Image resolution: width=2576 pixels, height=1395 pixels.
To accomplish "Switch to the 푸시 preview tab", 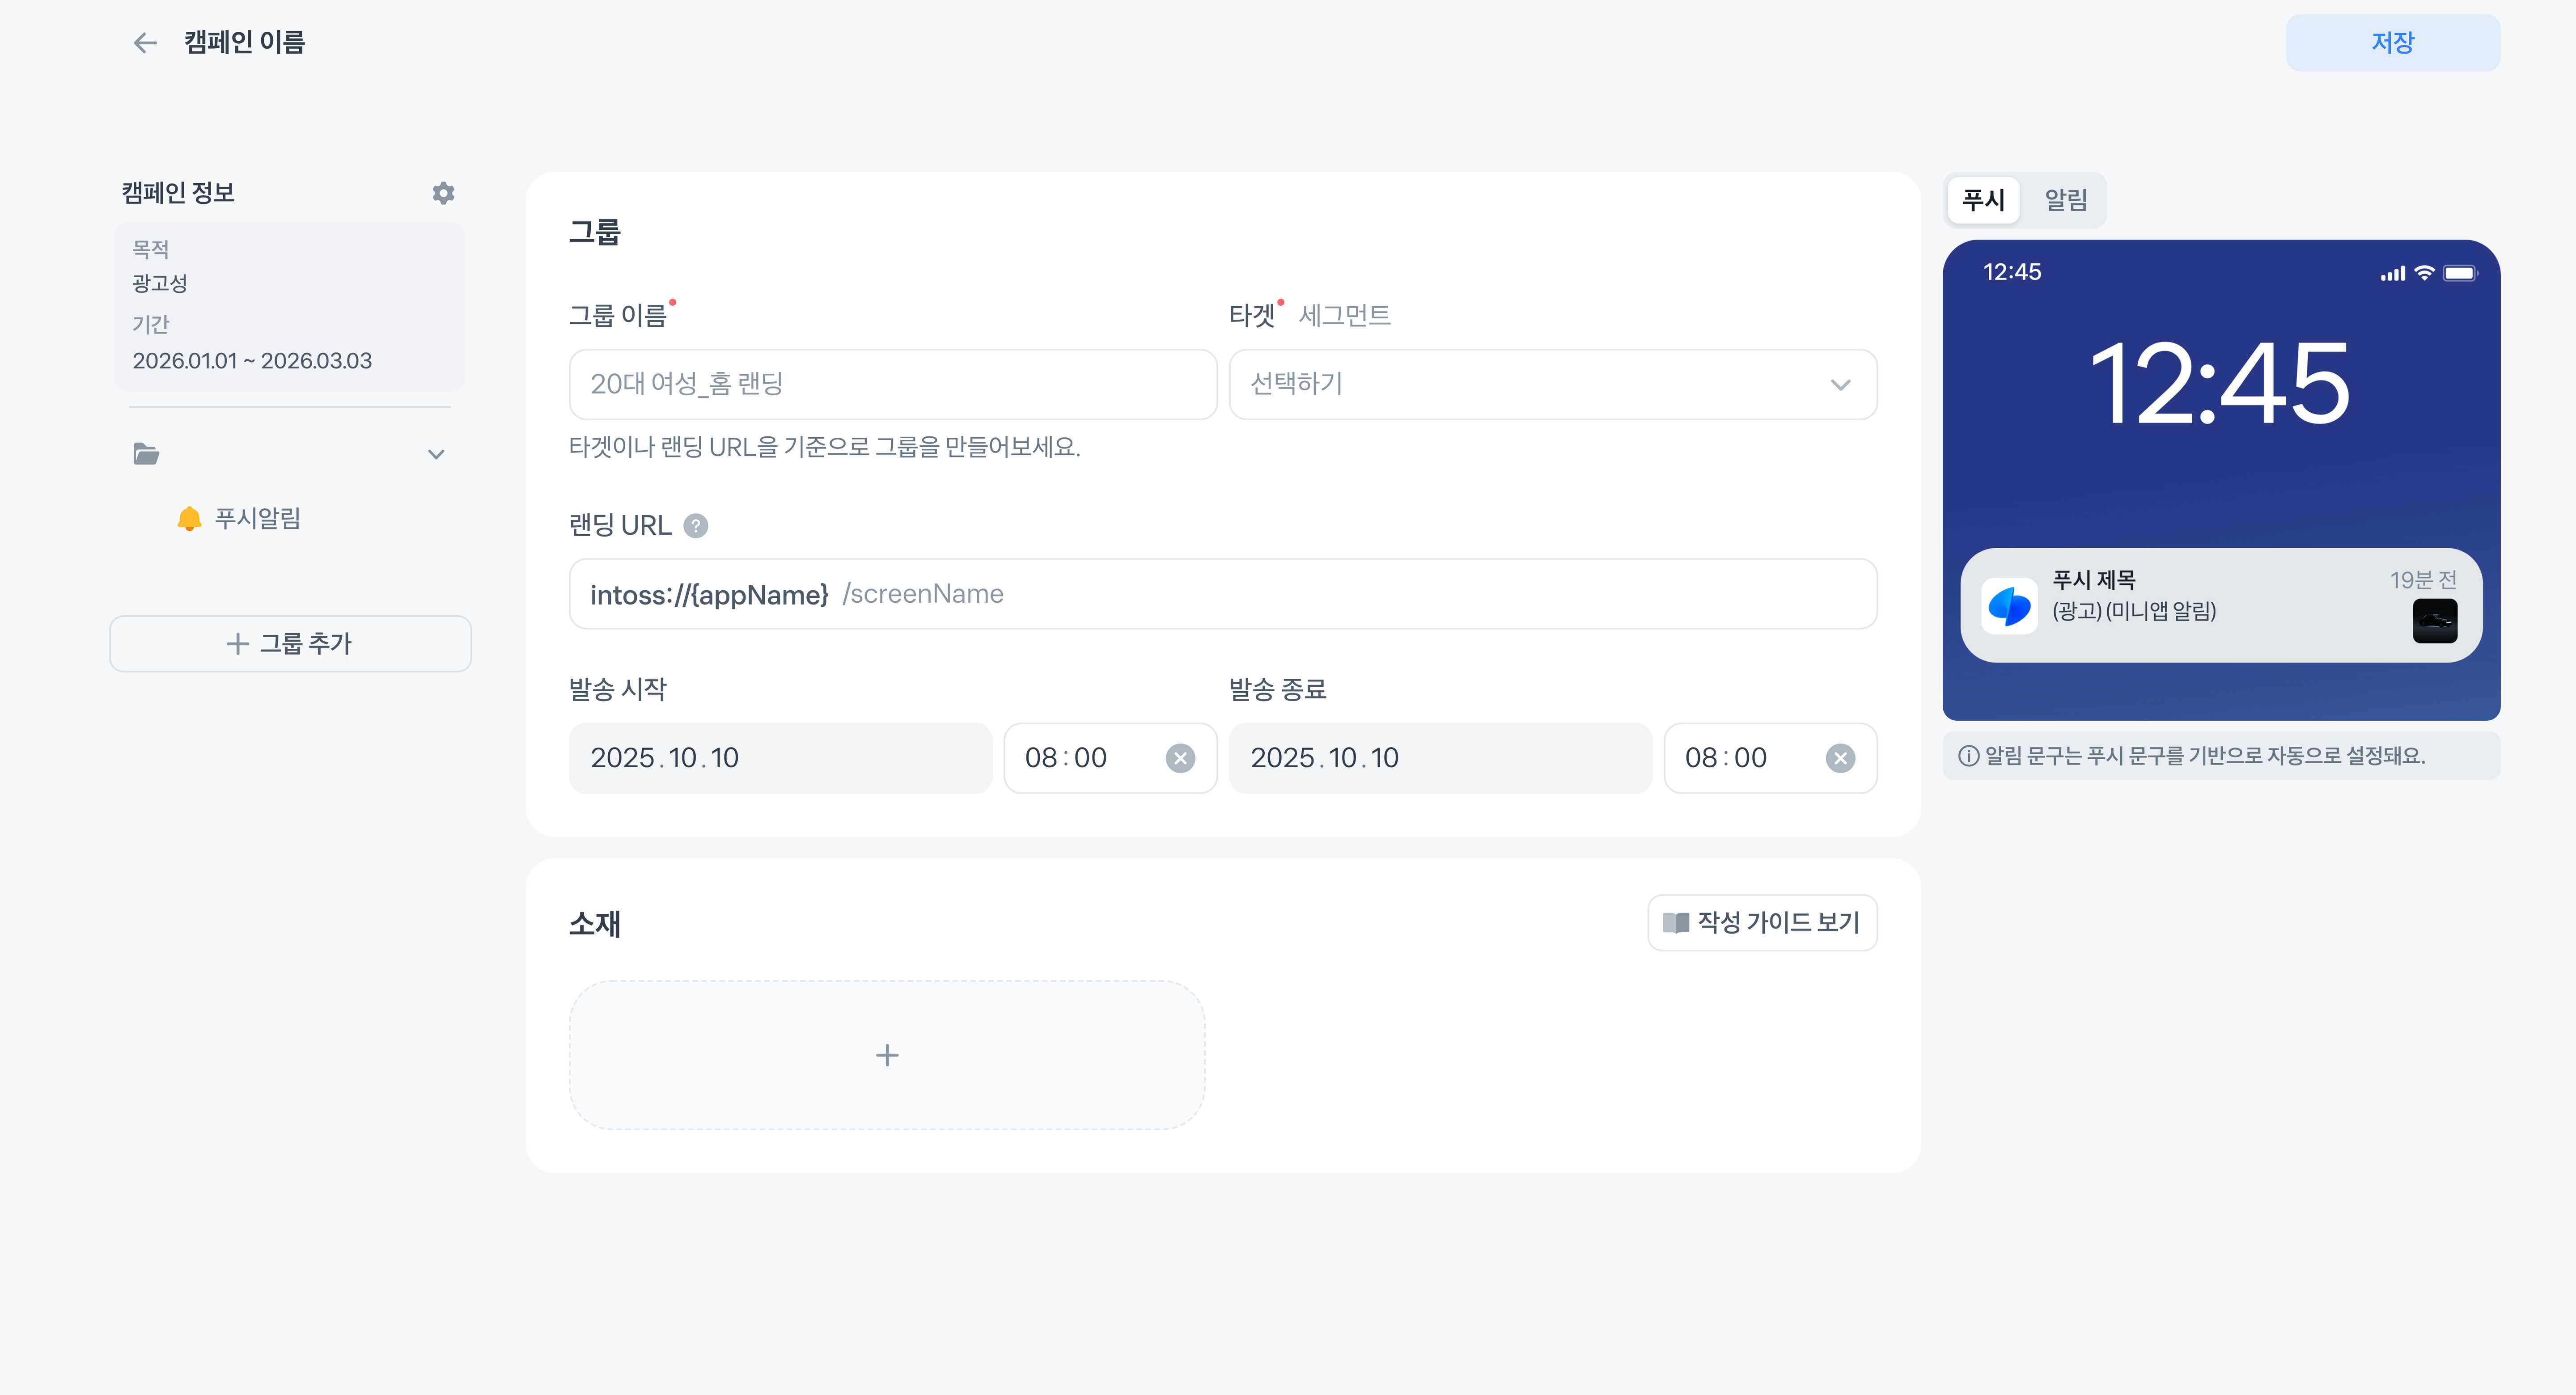I will tap(1983, 200).
